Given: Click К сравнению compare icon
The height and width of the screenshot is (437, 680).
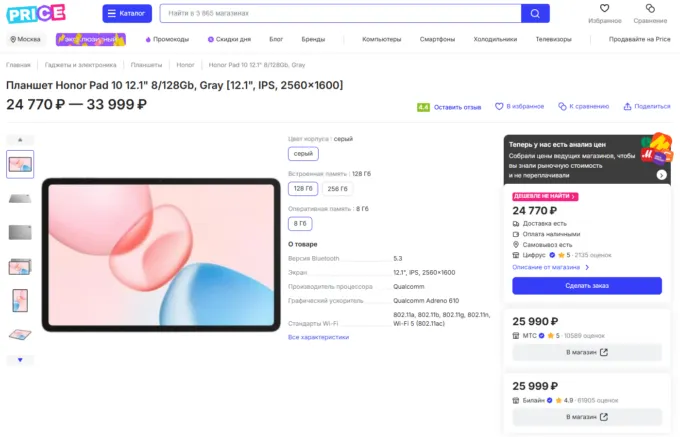Looking at the screenshot, I should [x=562, y=106].
